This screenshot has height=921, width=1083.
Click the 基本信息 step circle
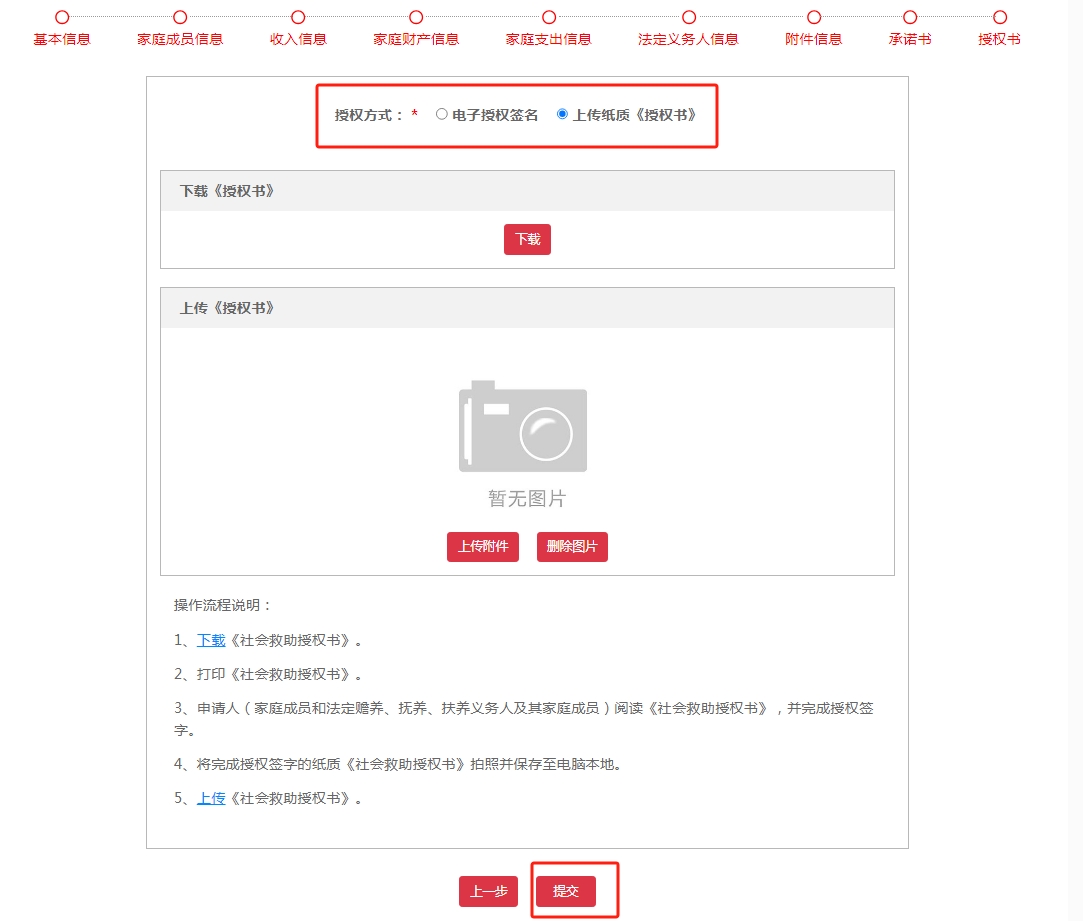click(x=63, y=16)
